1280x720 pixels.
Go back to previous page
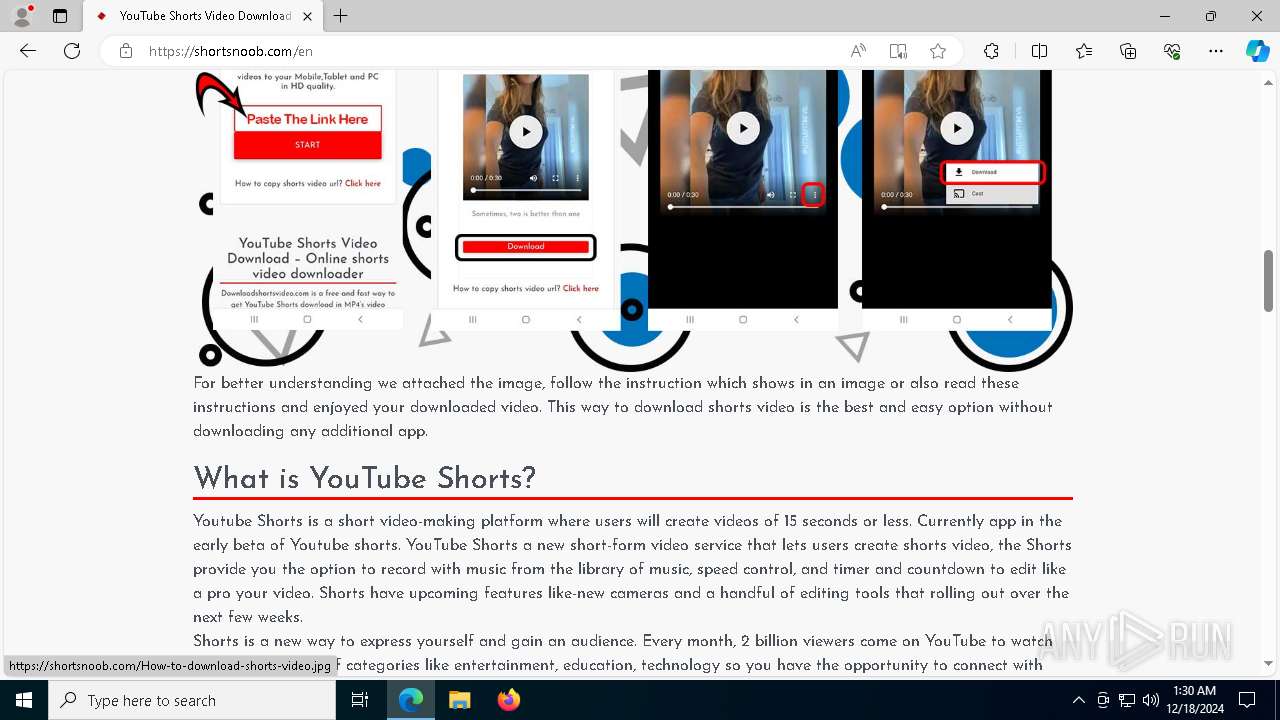coord(28,51)
